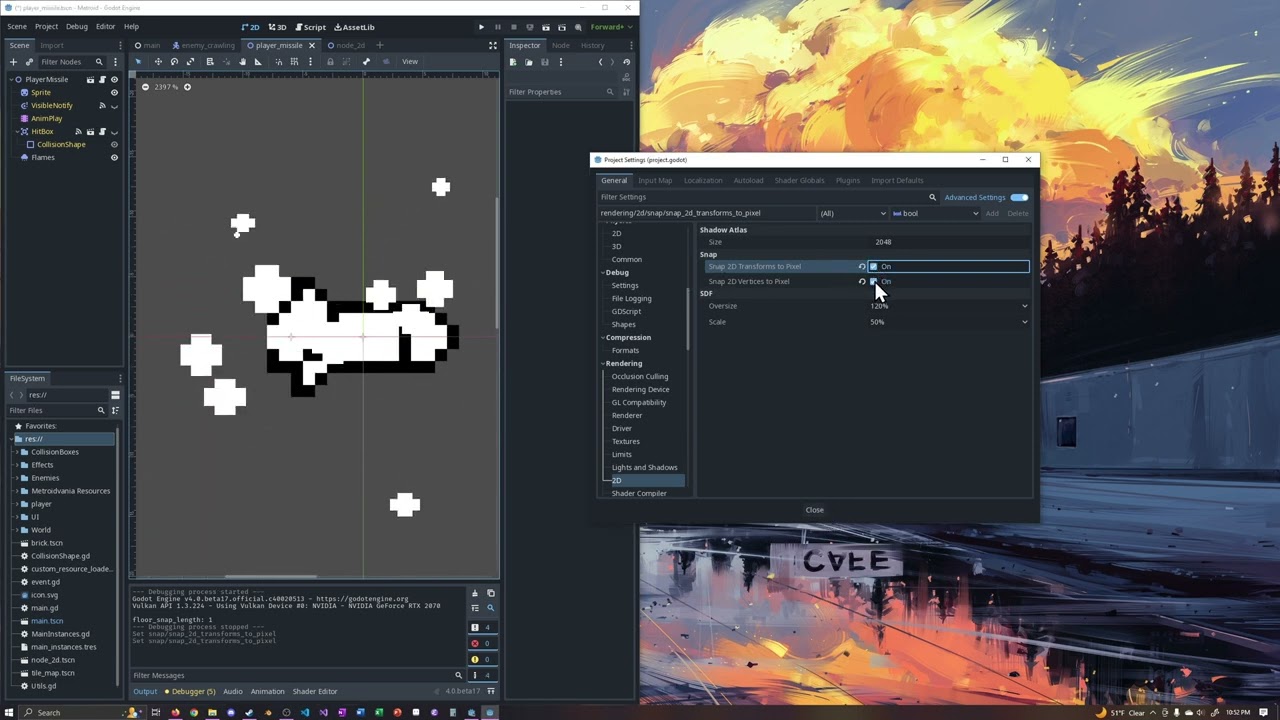The width and height of the screenshot is (1280, 720).
Task: Toggle distraction free mode in viewport
Action: tap(492, 45)
